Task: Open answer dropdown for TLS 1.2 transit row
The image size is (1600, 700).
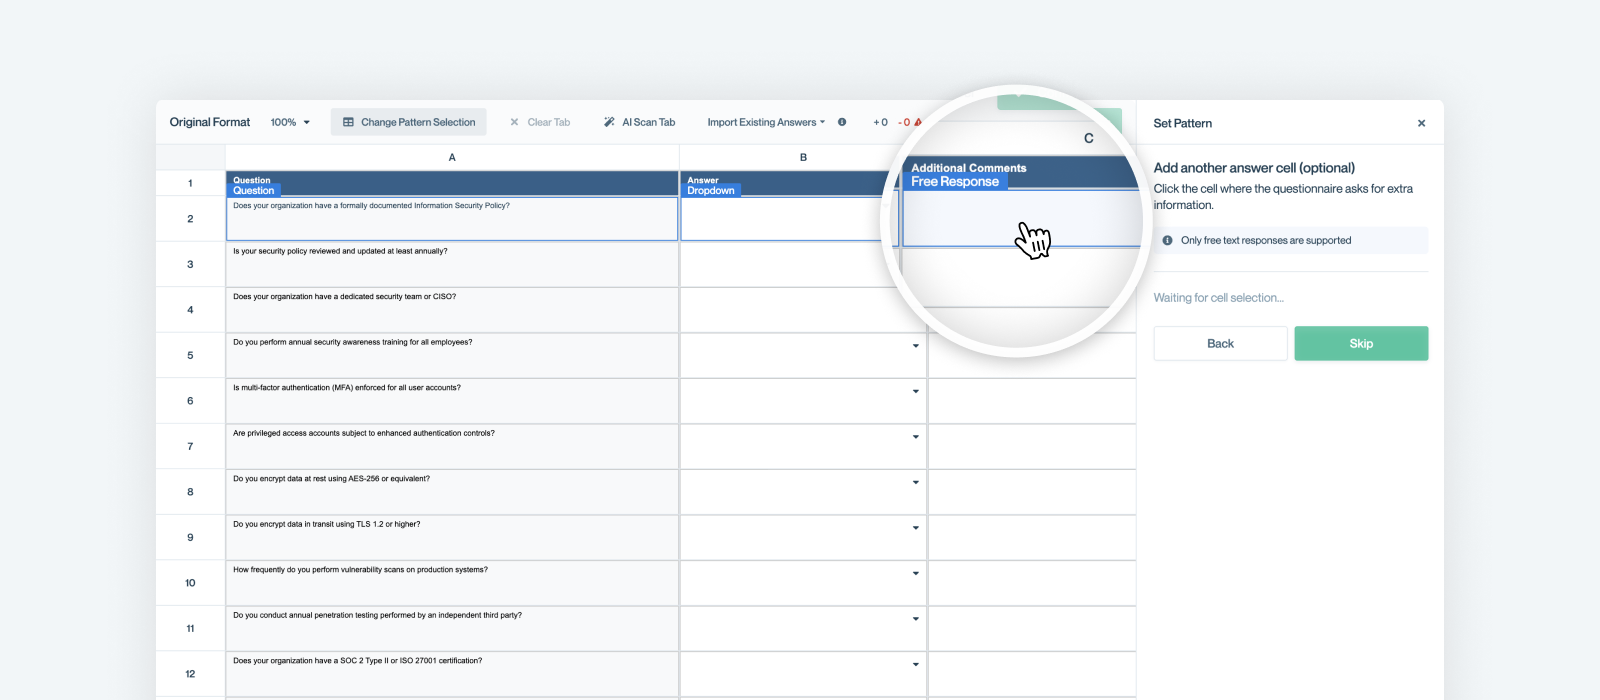Action: tap(915, 528)
